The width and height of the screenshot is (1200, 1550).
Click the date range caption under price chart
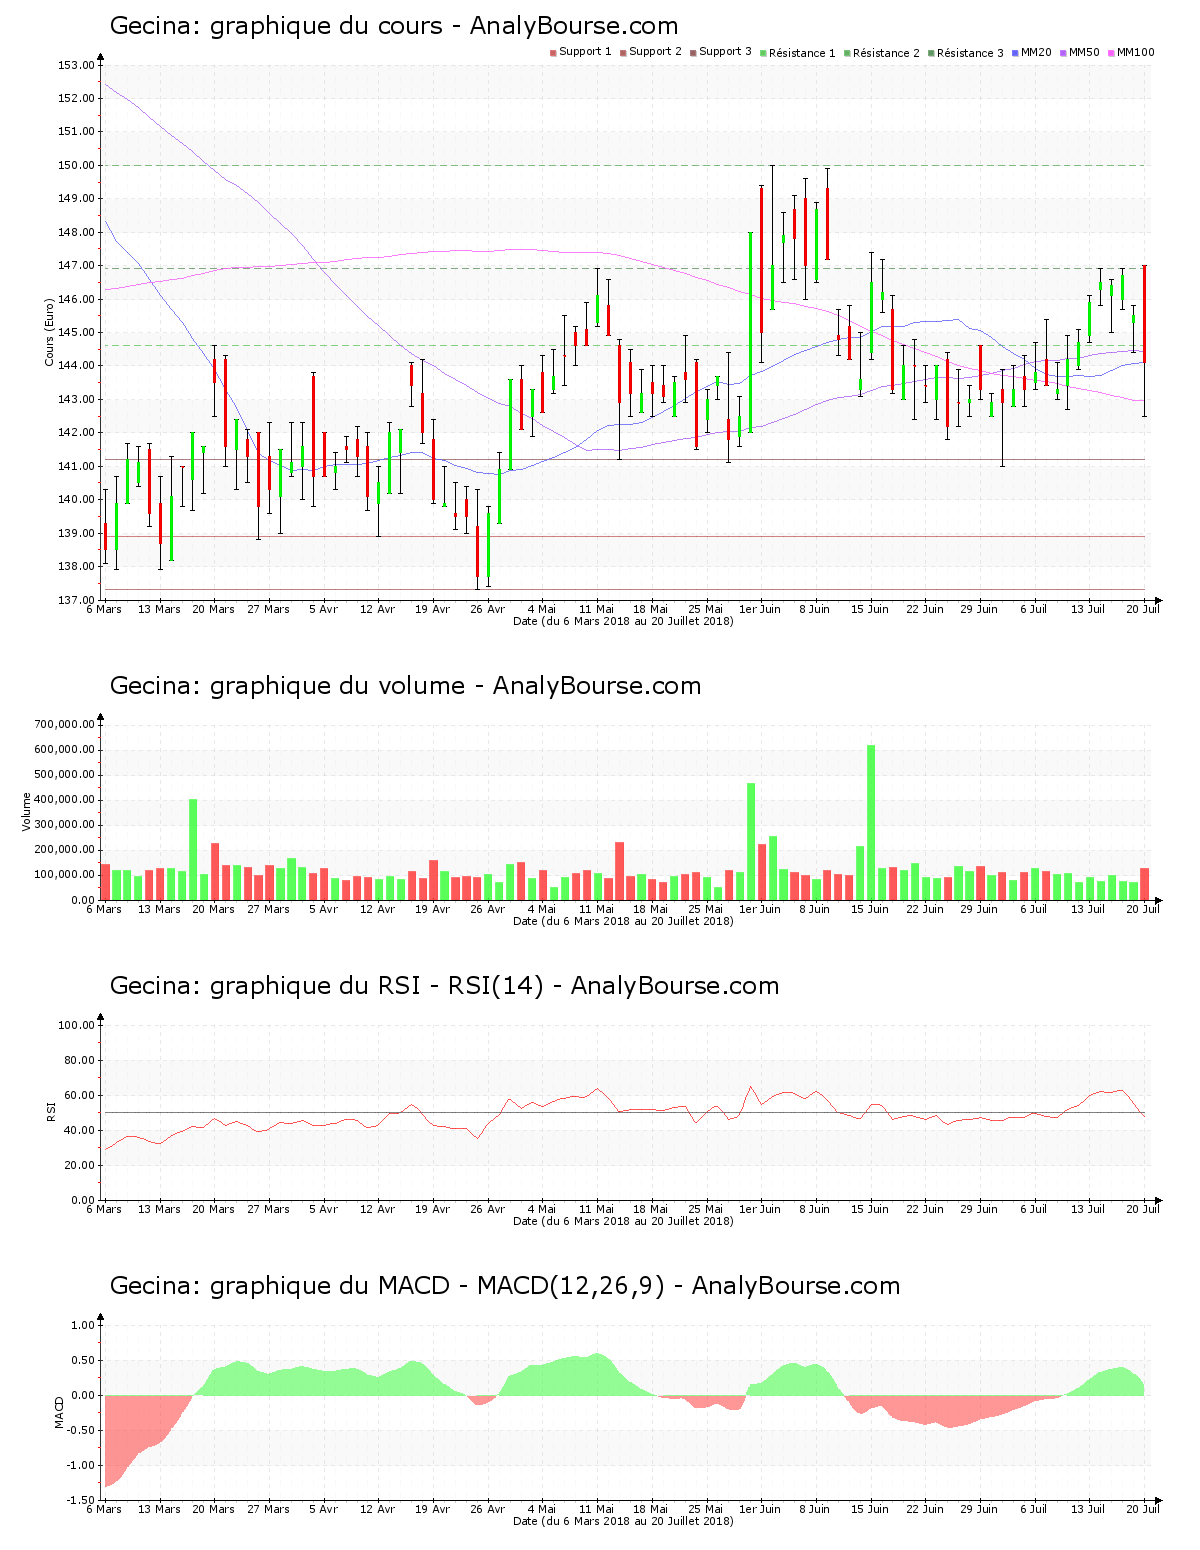(623, 621)
